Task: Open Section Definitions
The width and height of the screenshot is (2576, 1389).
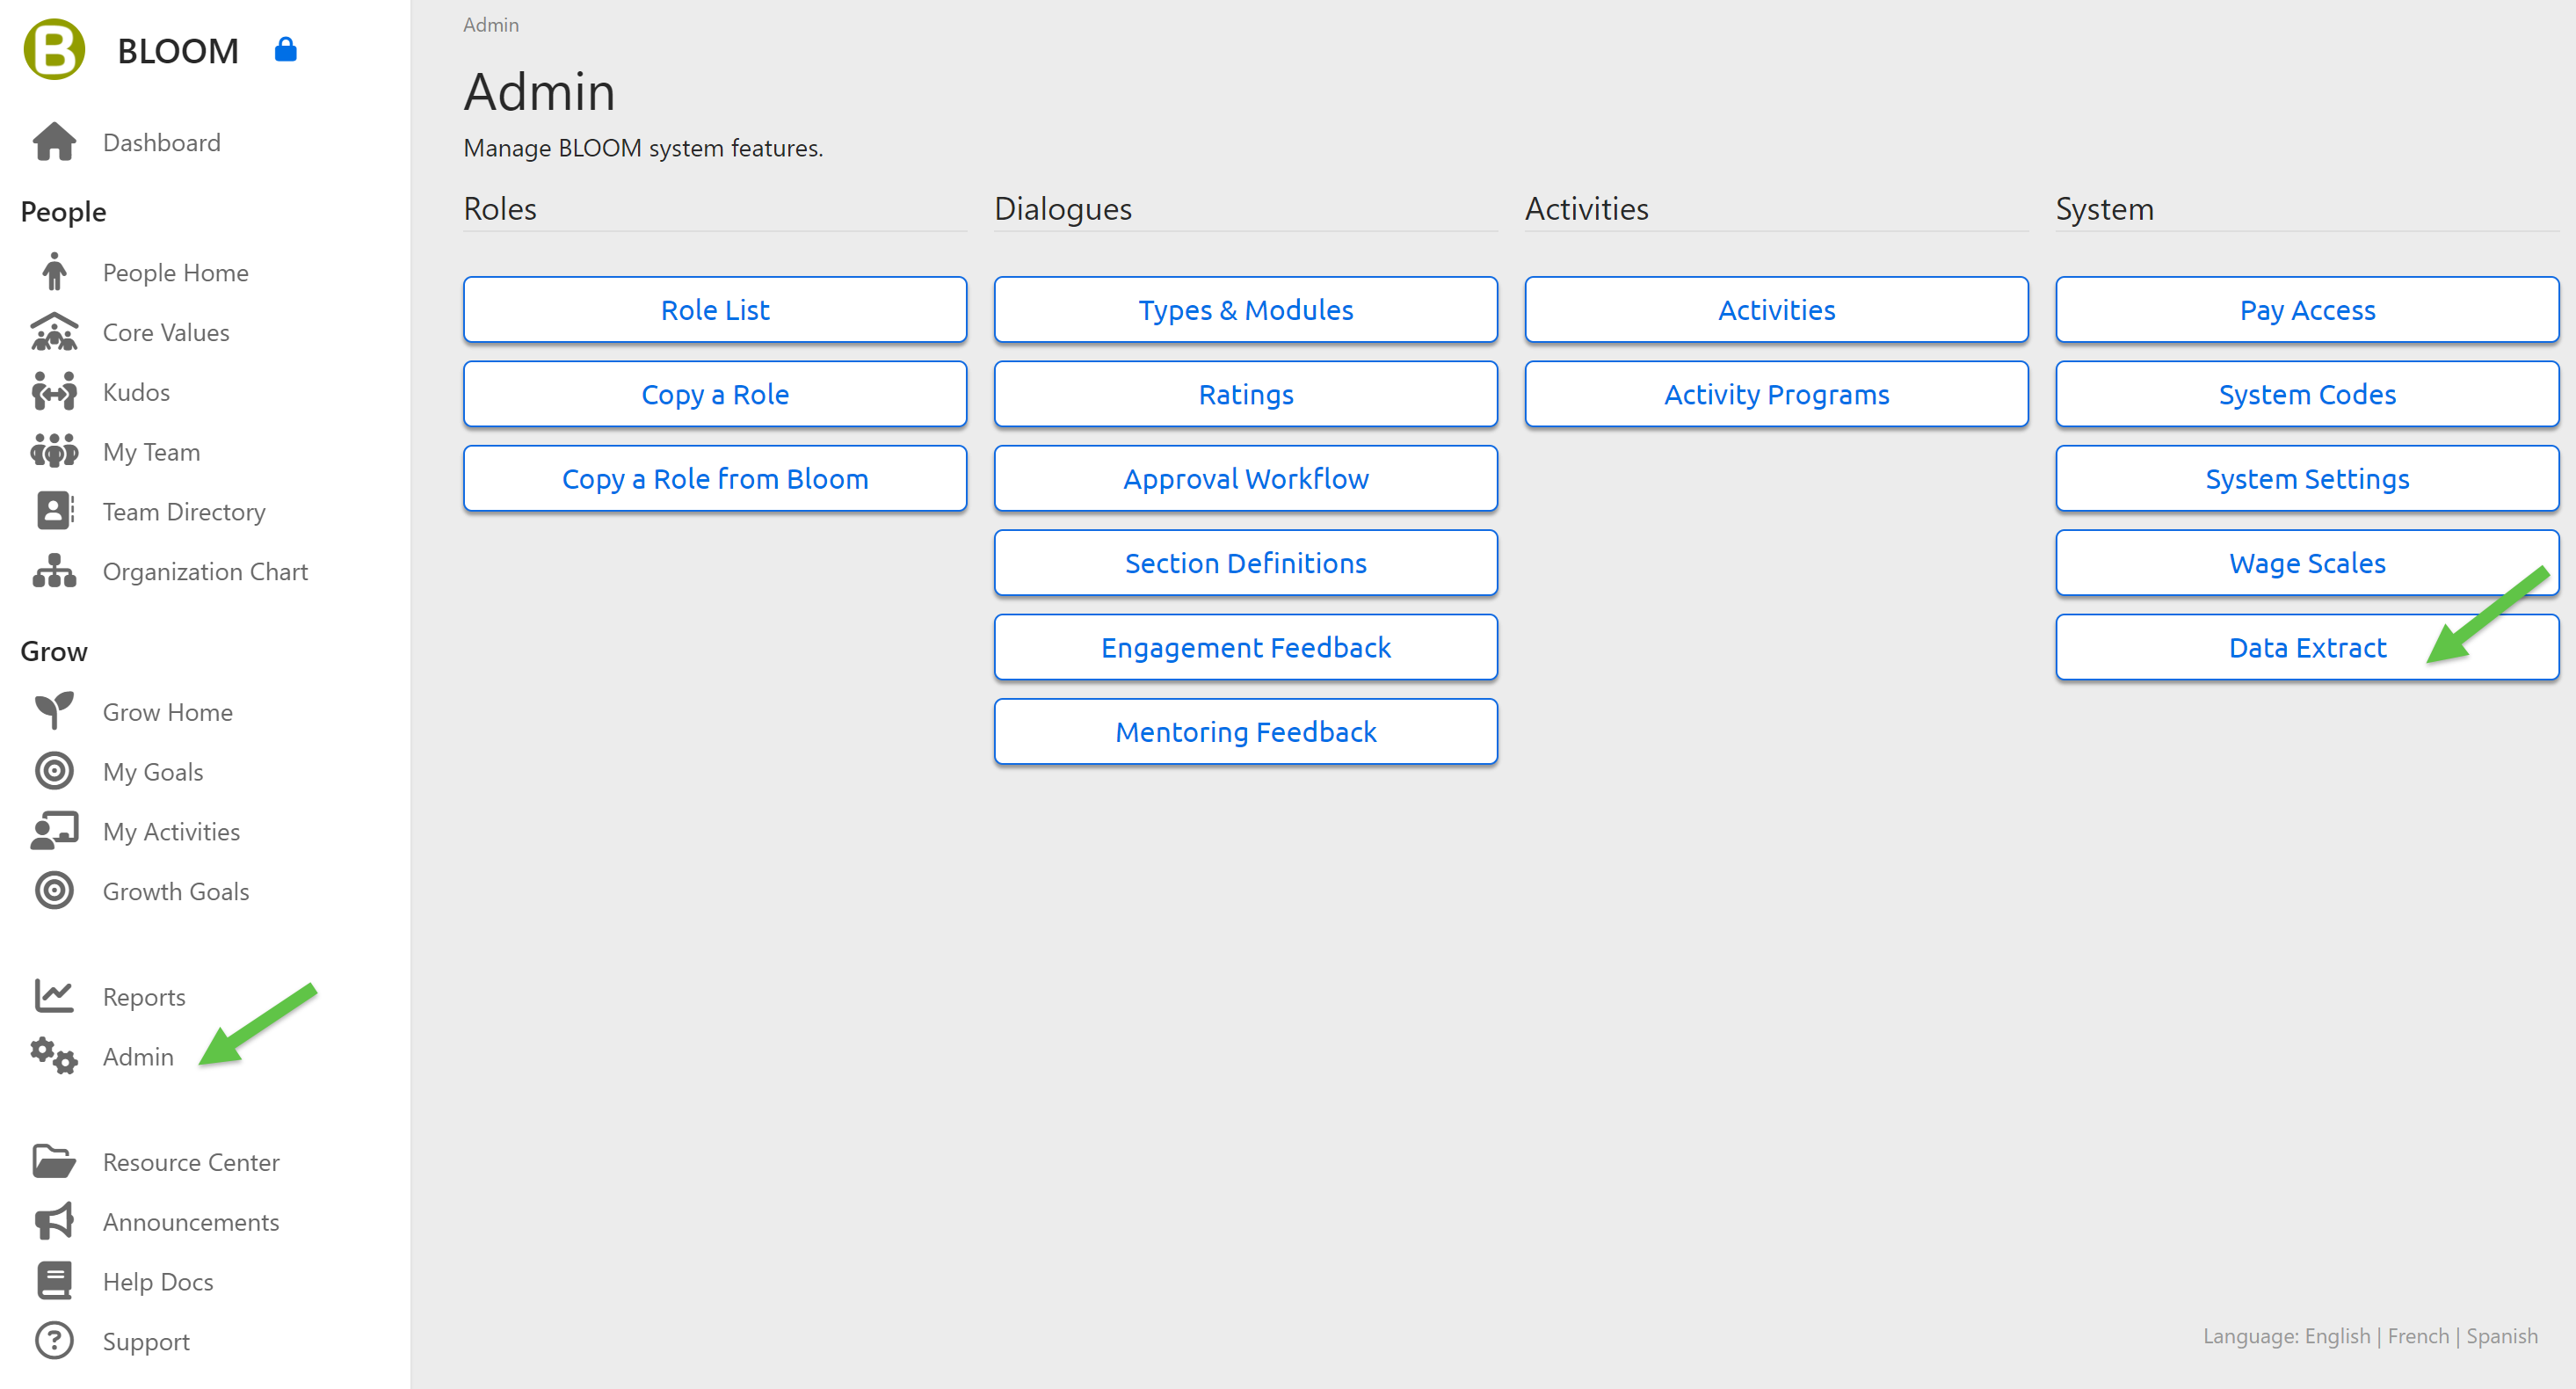Action: [1246, 563]
